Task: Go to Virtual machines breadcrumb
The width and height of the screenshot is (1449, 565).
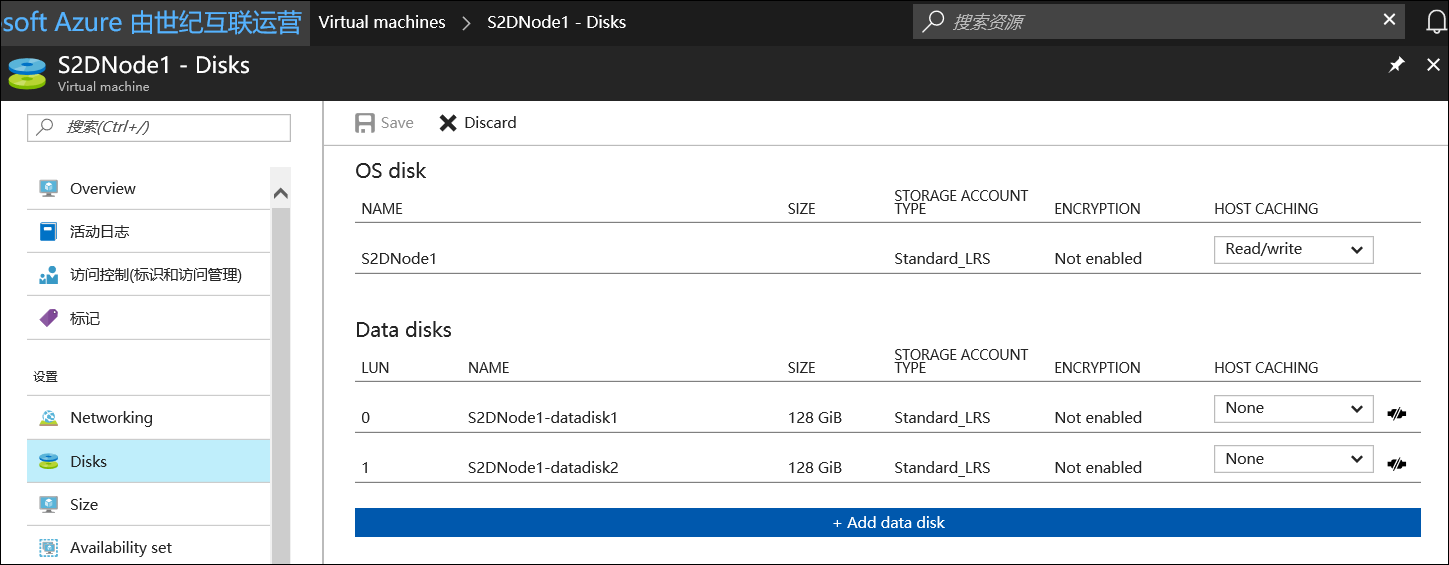Action: (381, 22)
